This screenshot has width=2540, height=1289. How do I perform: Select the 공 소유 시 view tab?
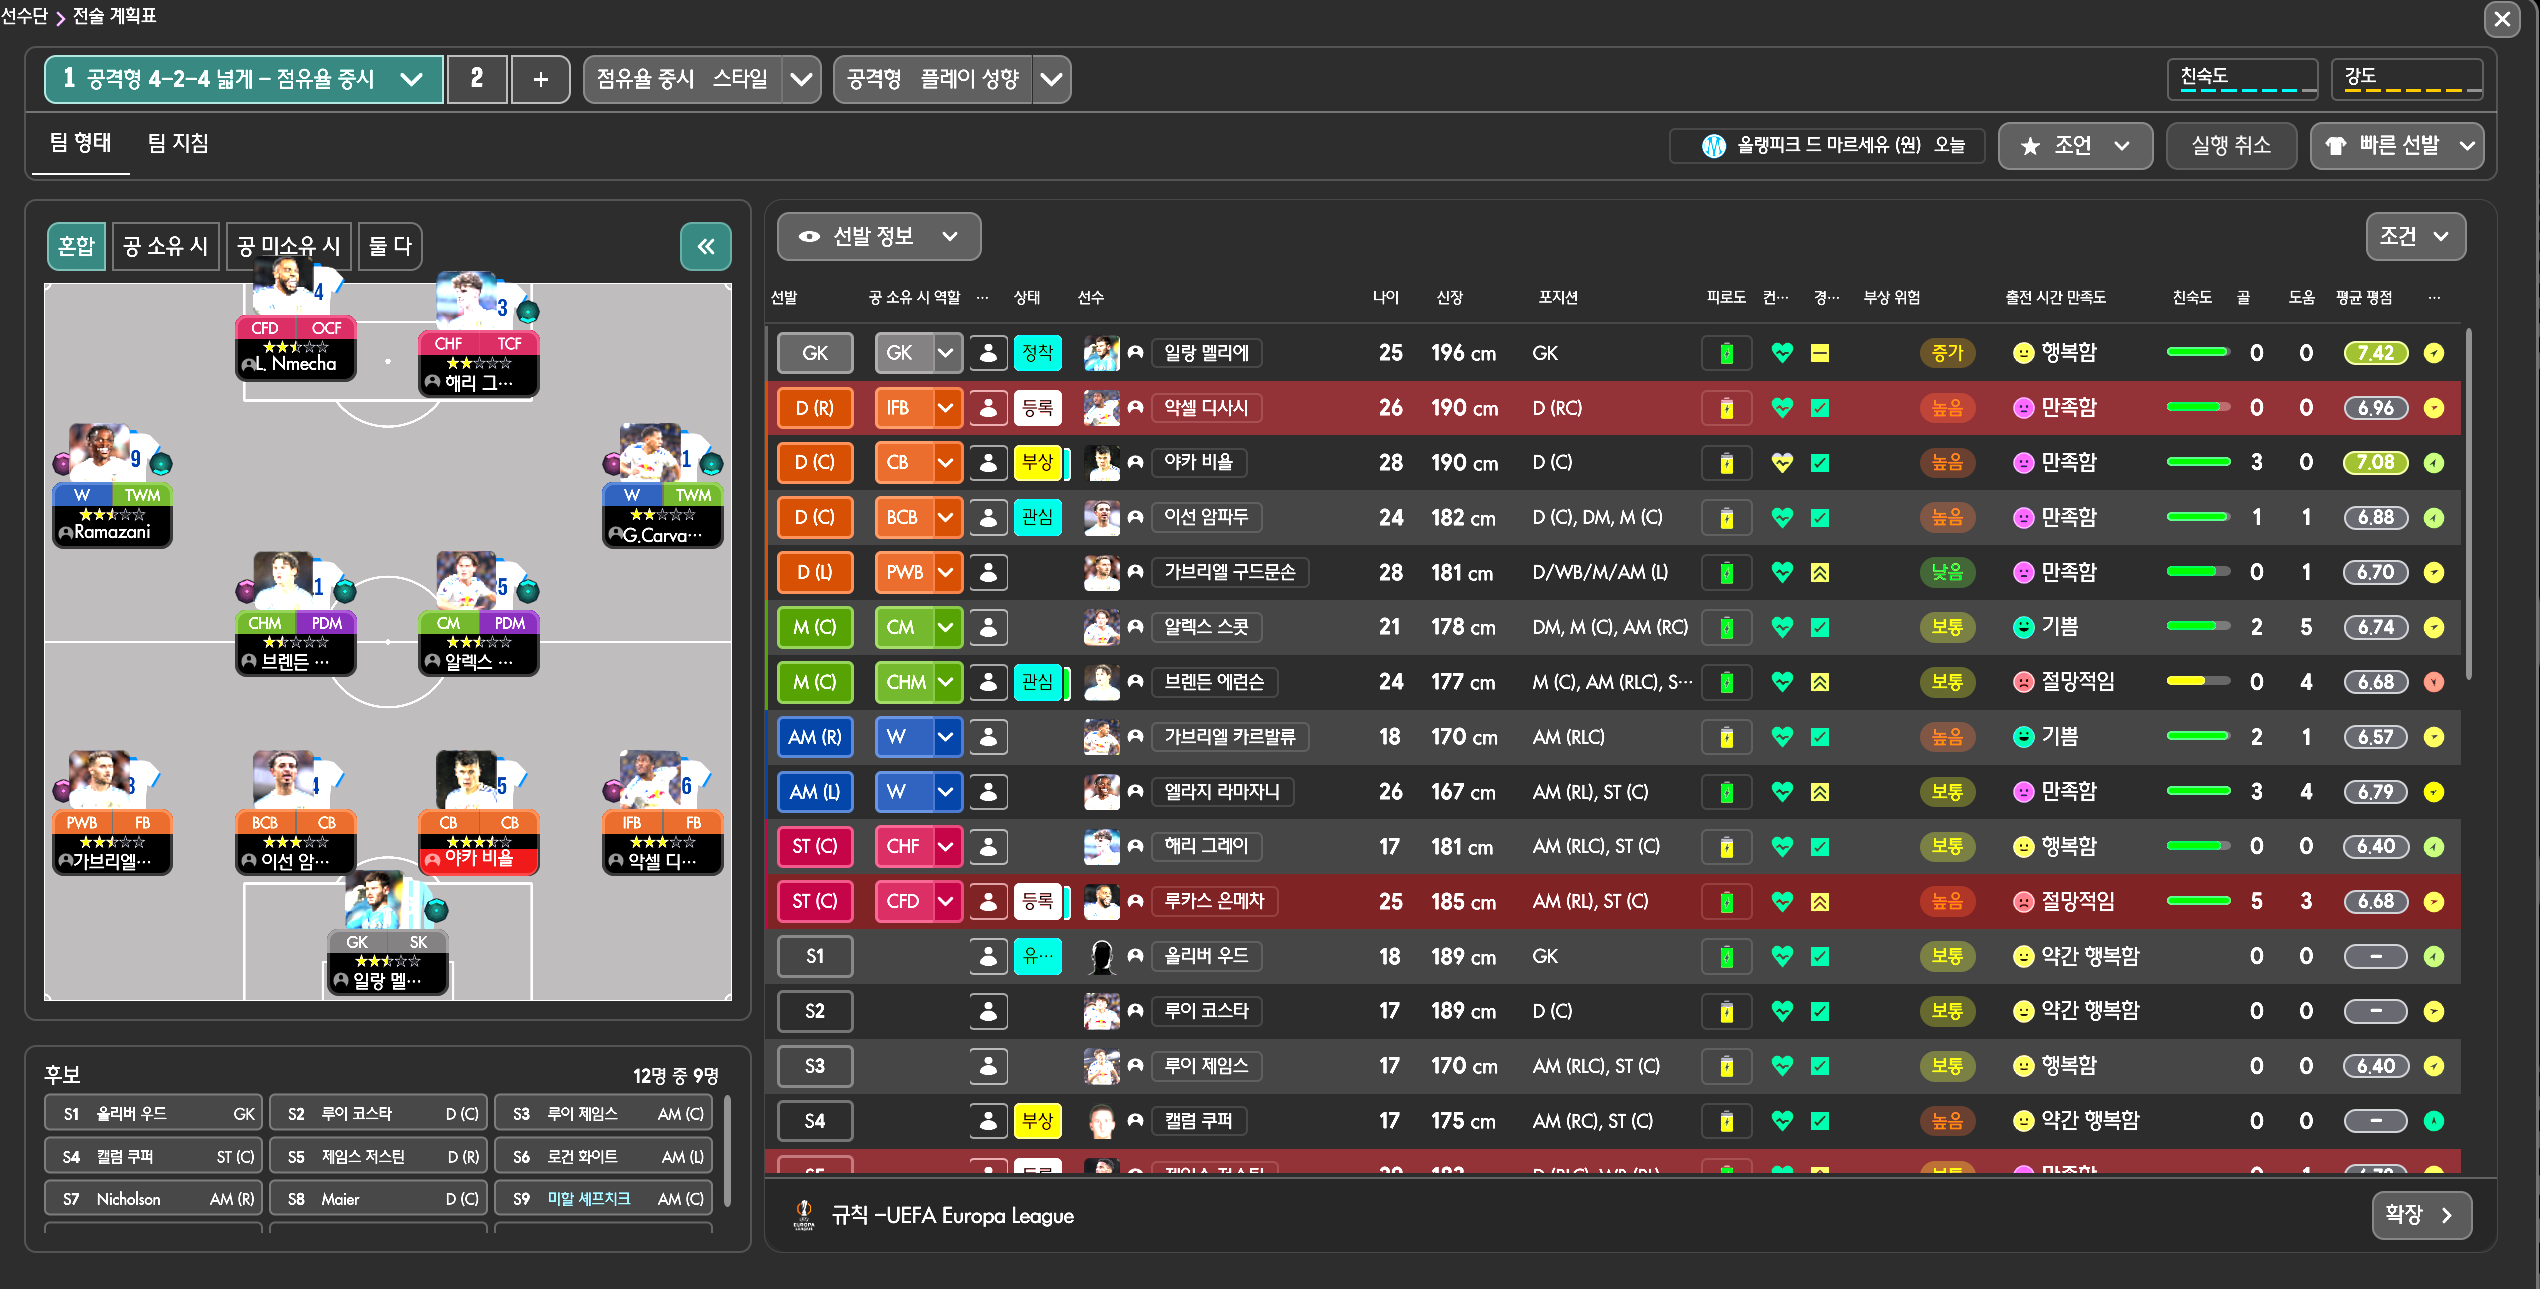tap(165, 247)
